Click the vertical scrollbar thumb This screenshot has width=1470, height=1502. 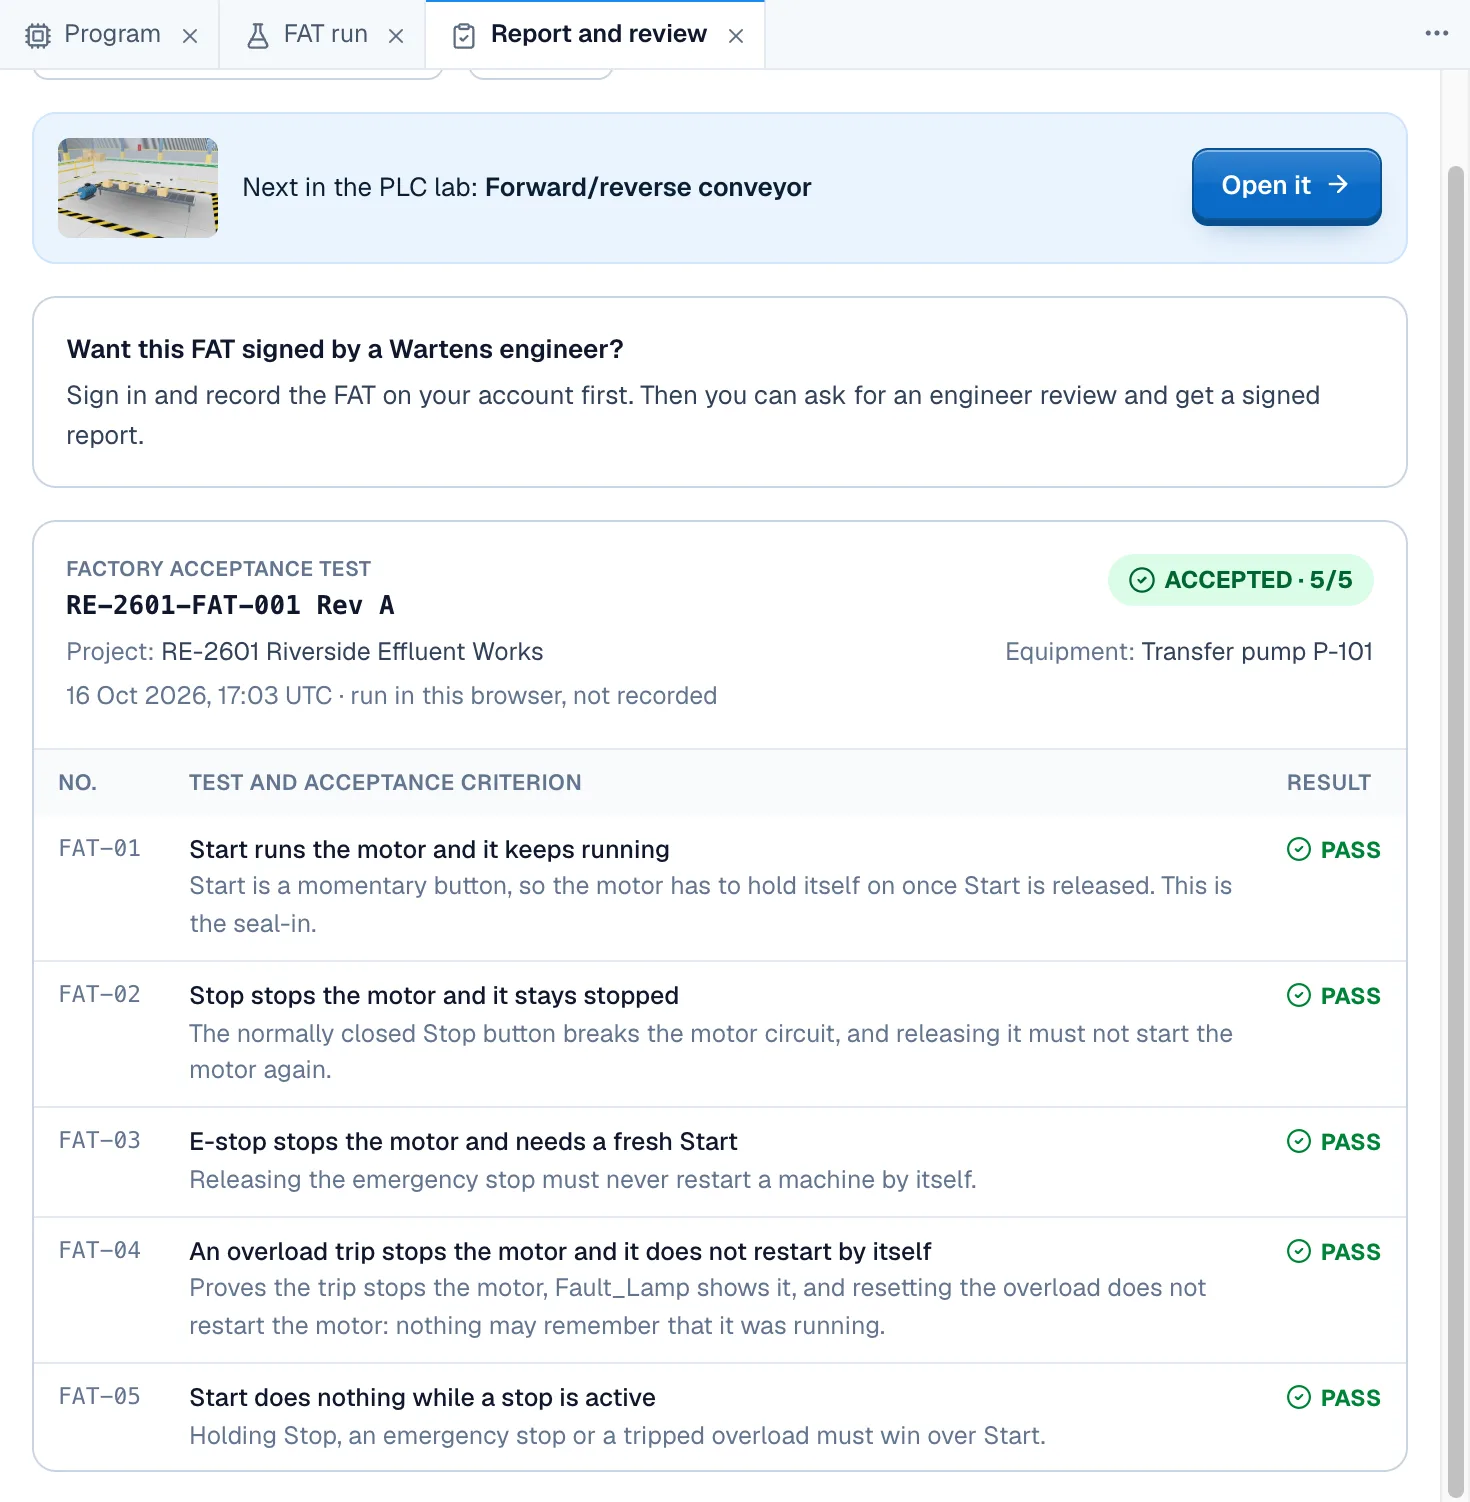tap(1456, 830)
